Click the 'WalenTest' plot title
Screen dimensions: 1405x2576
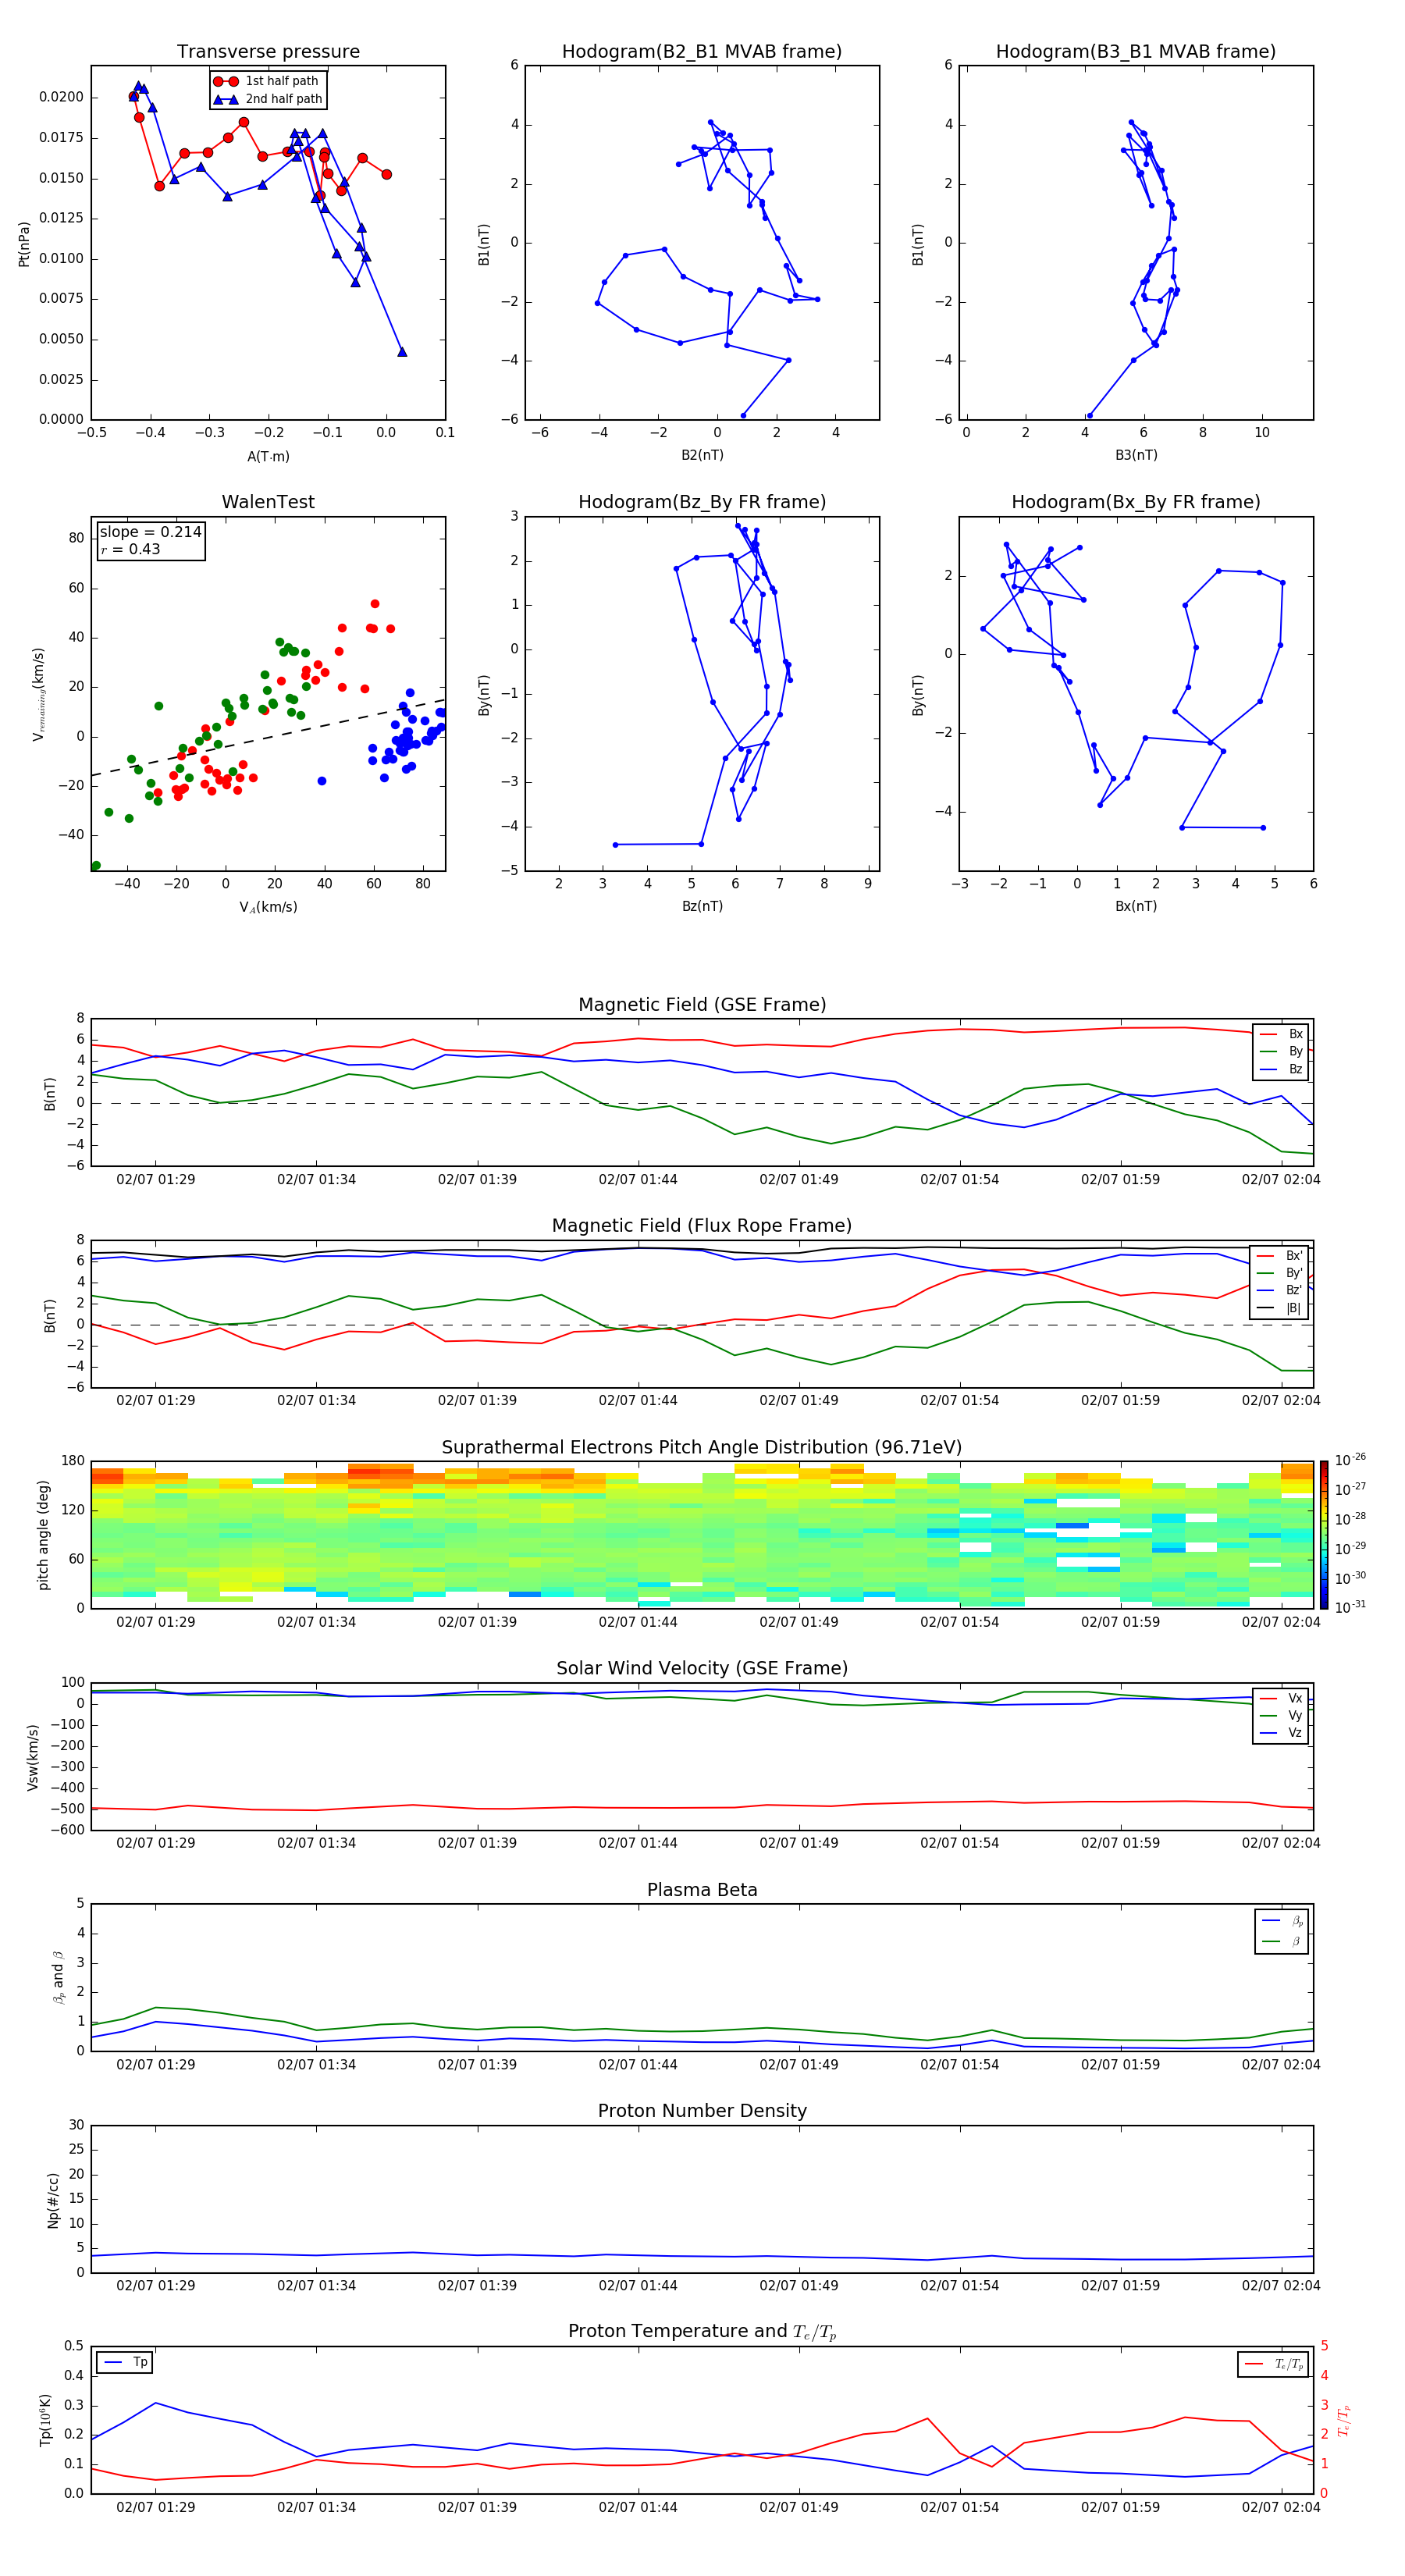coord(268,502)
